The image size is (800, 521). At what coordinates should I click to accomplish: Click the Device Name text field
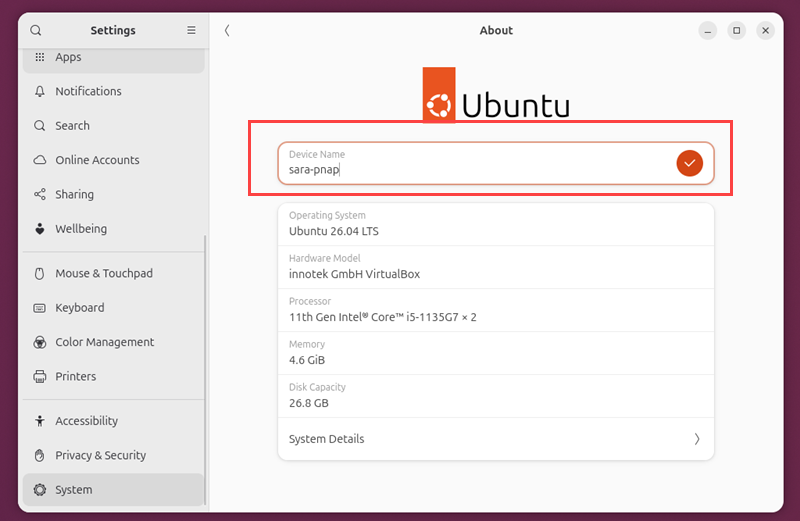(x=495, y=163)
